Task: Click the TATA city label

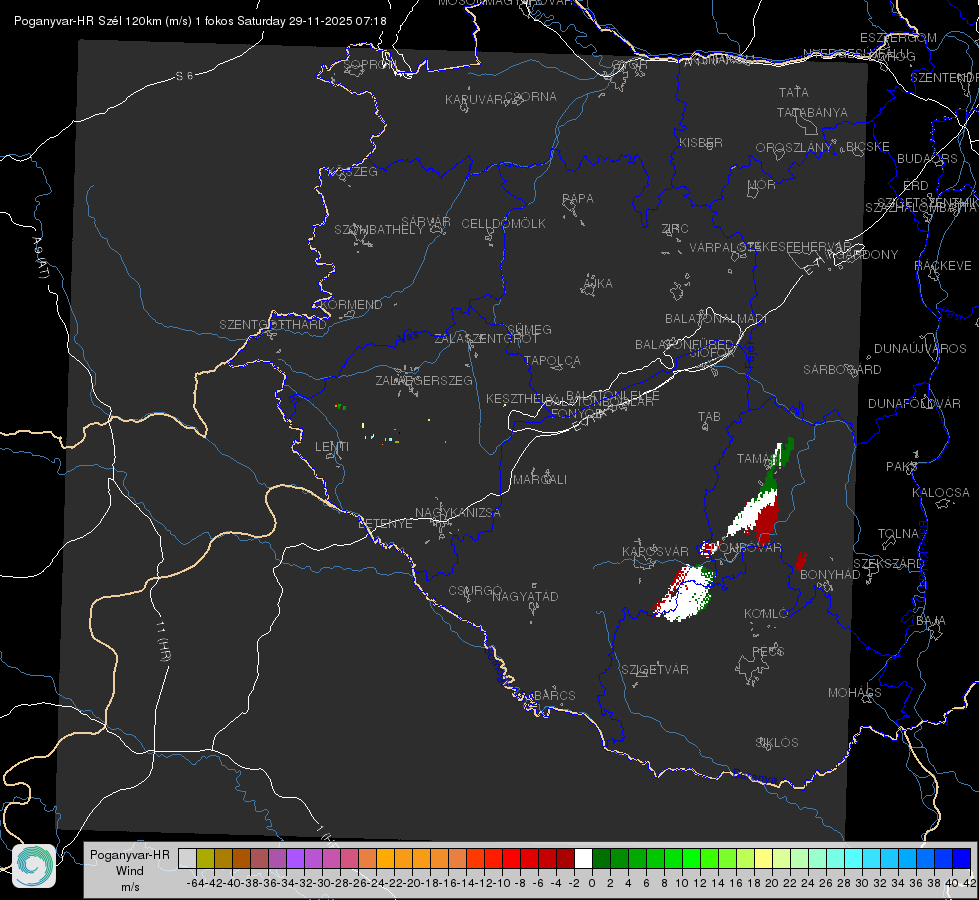Action: pyautogui.click(x=794, y=92)
